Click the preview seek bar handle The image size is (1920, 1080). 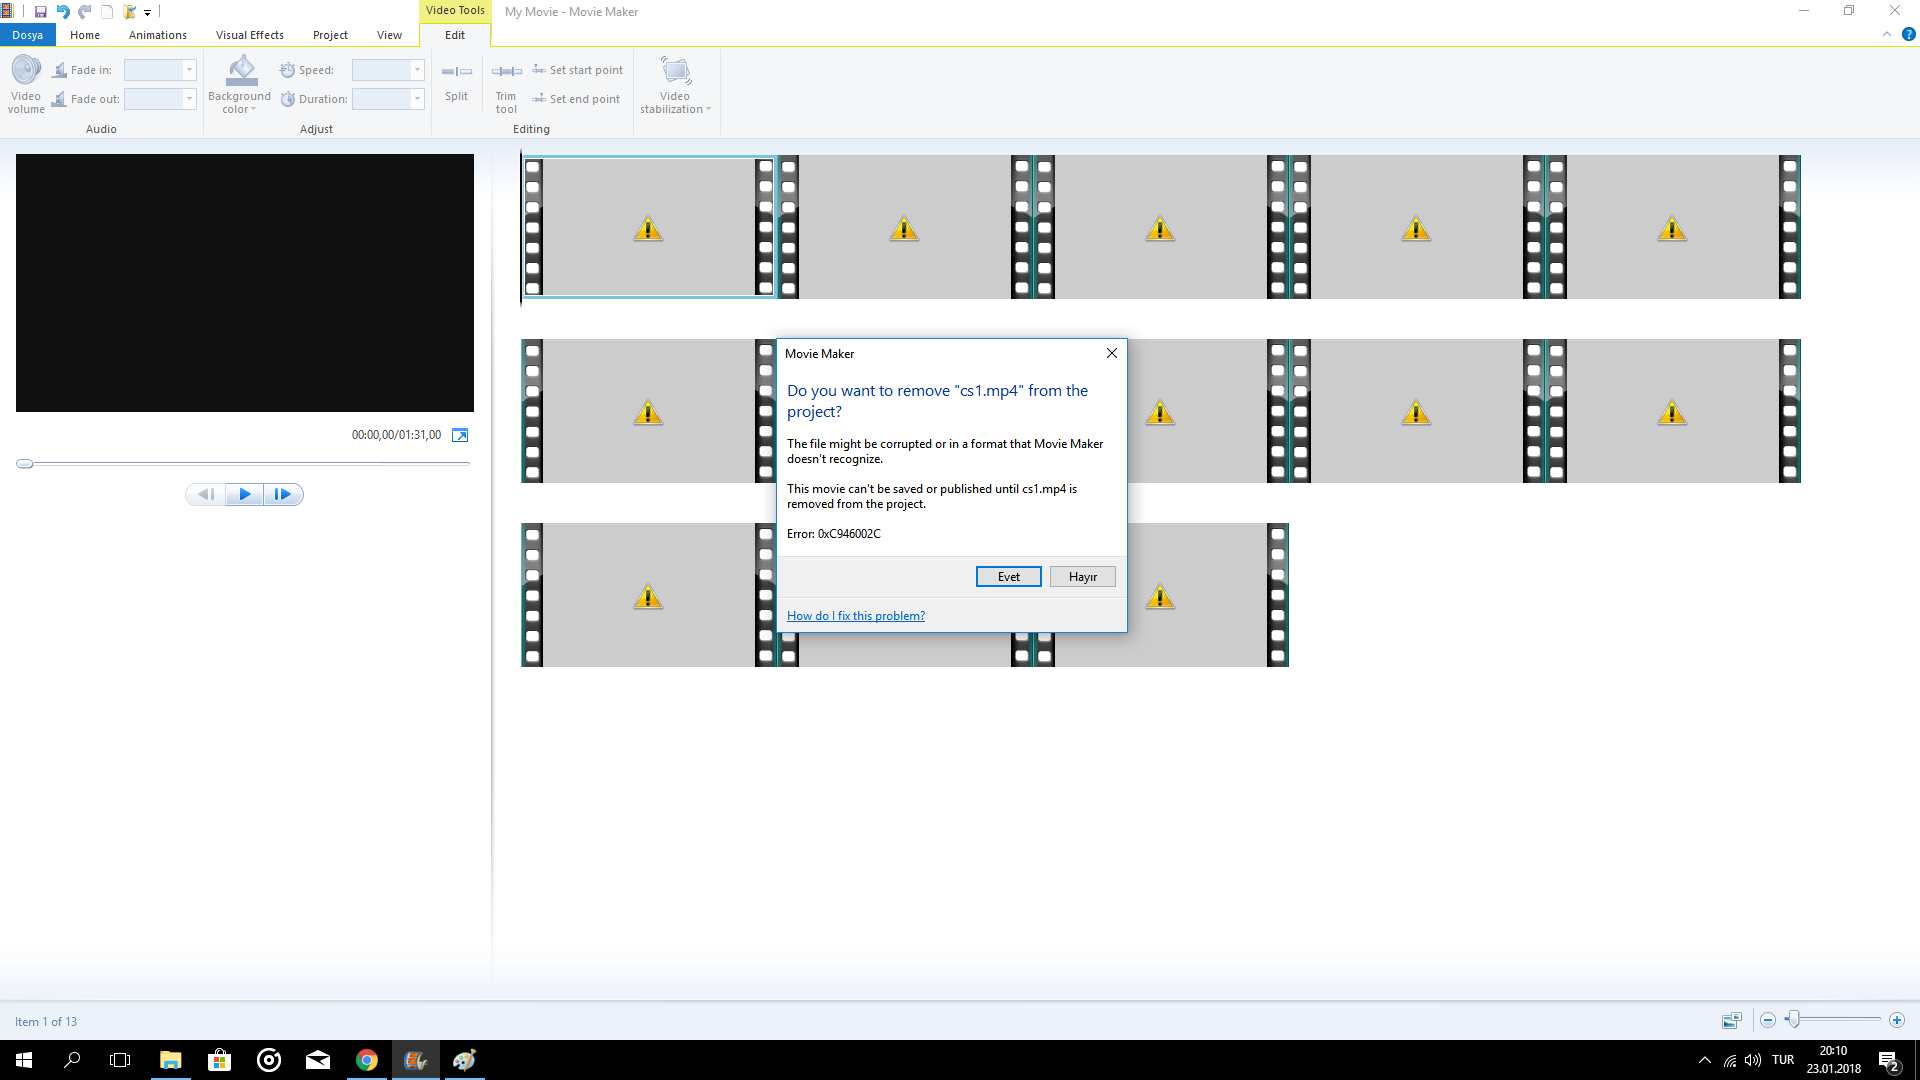(25, 464)
